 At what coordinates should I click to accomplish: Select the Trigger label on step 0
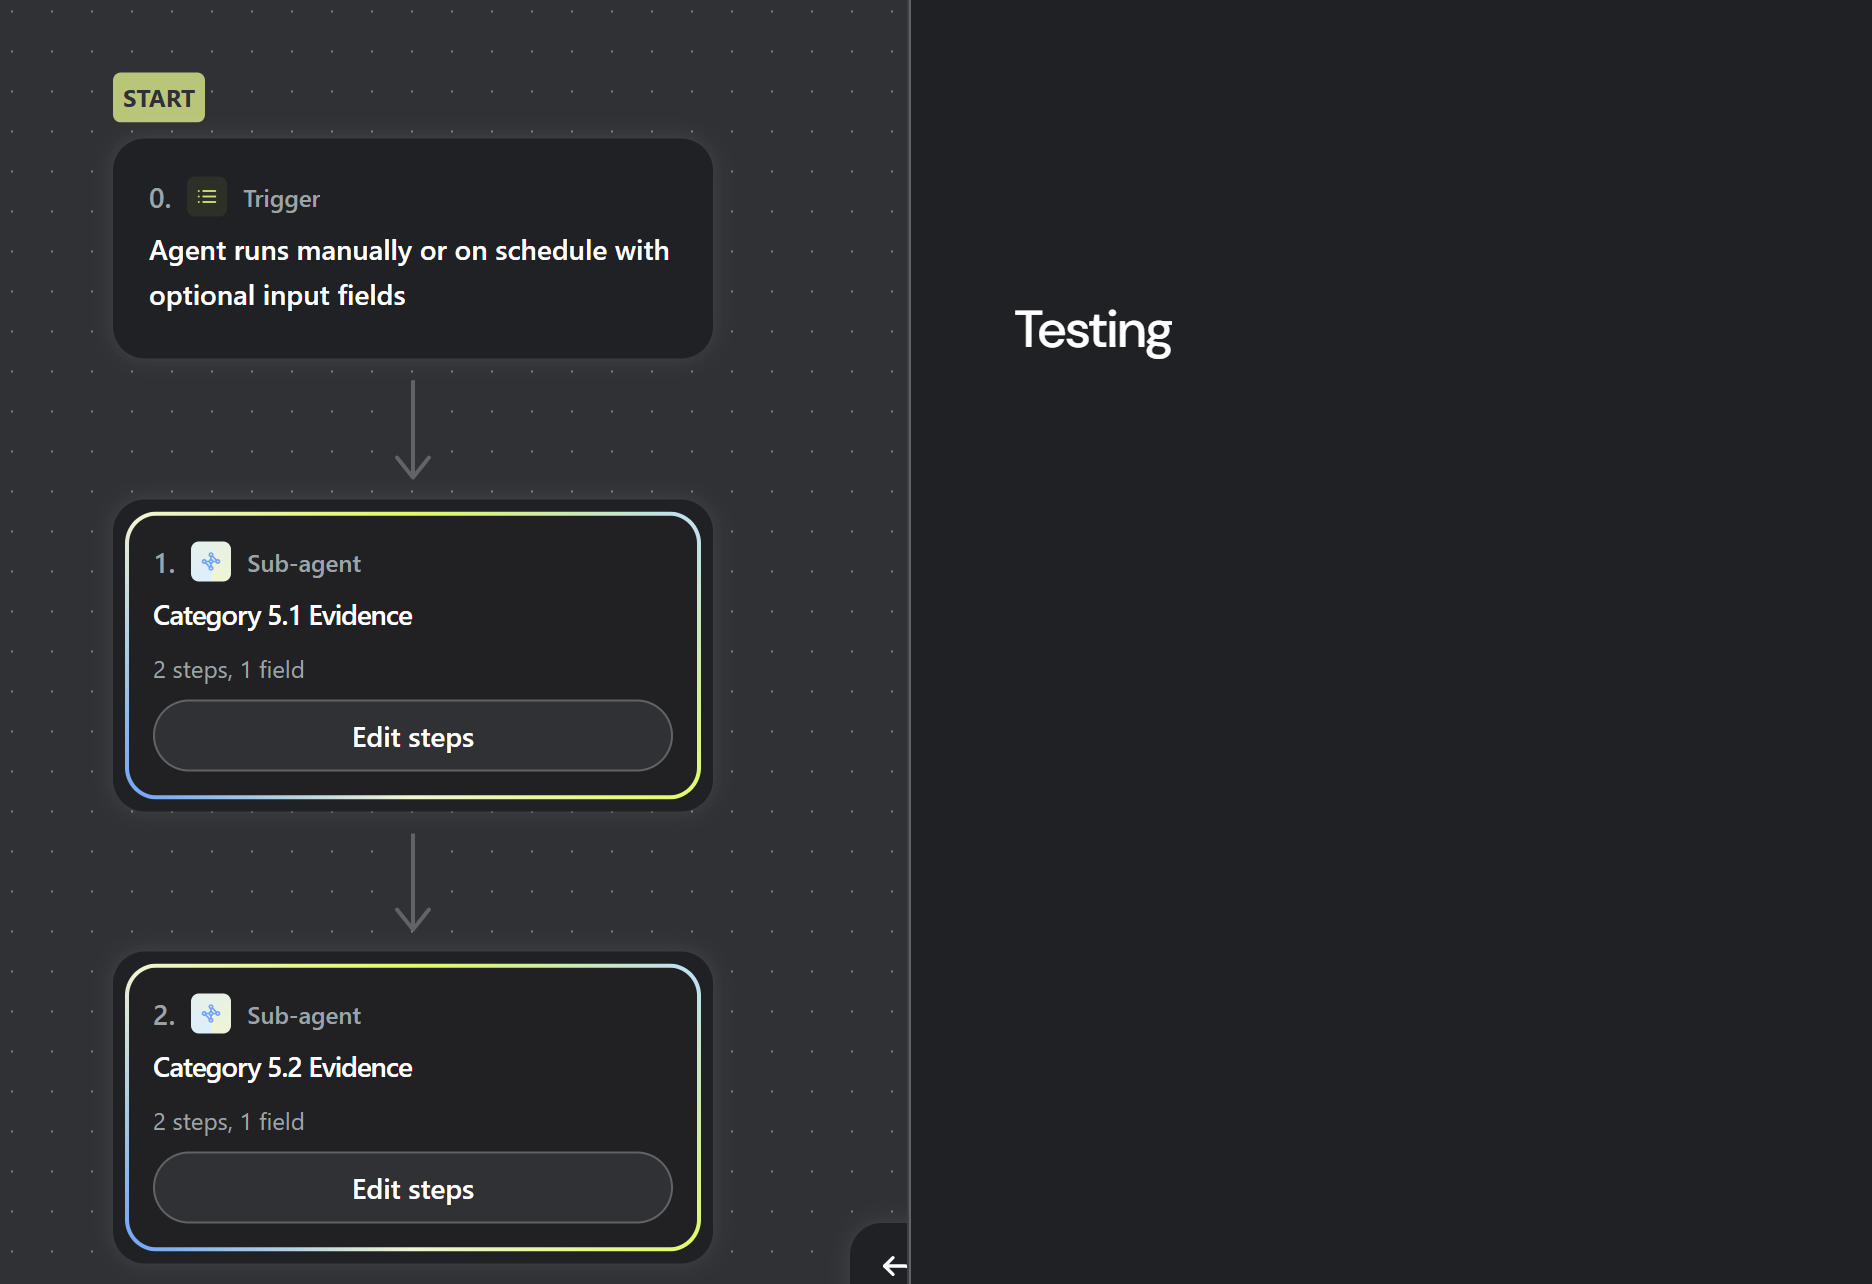tap(281, 199)
